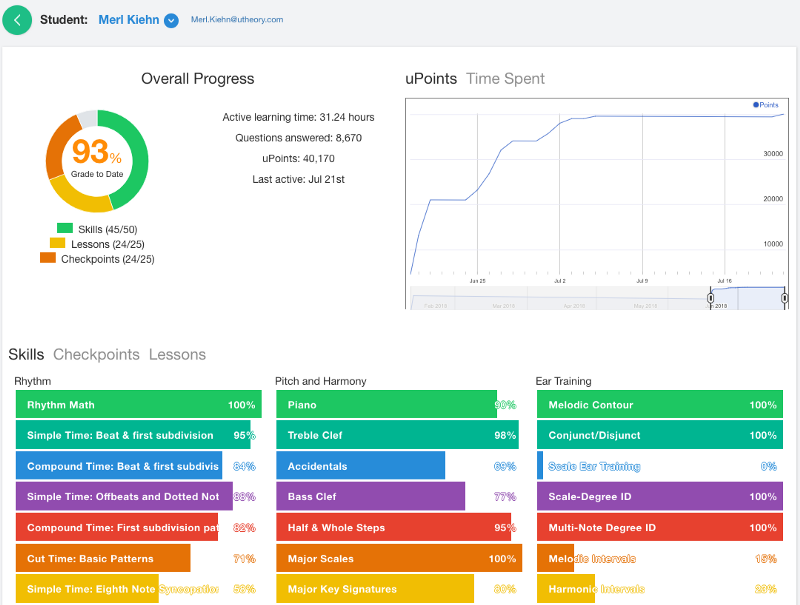Viewport: 800px width, 605px height.
Task: Click the Jul 2 date label on chart
Action: click(560, 281)
